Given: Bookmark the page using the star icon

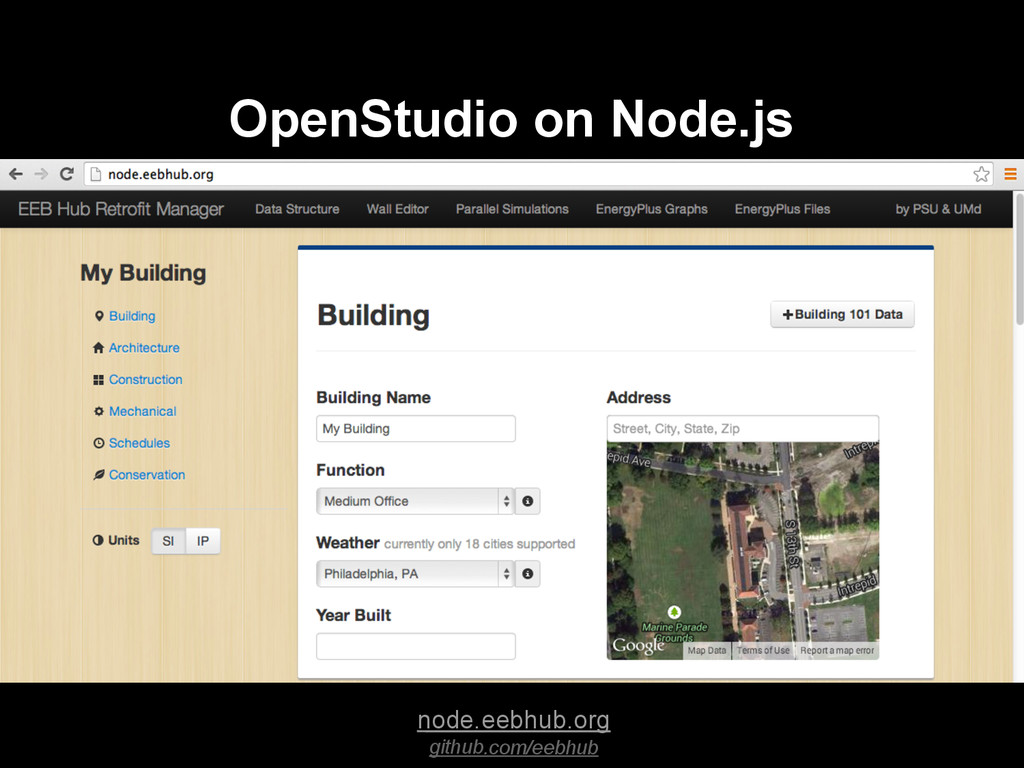Looking at the screenshot, I should (x=981, y=174).
